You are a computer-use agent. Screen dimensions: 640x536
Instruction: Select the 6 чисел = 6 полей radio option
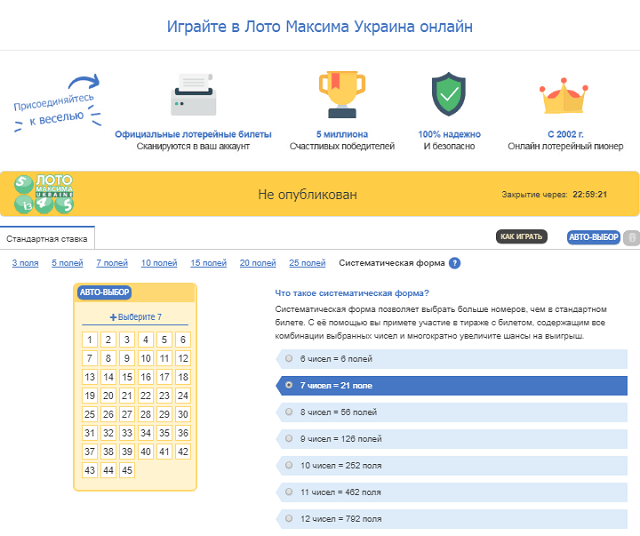click(289, 358)
